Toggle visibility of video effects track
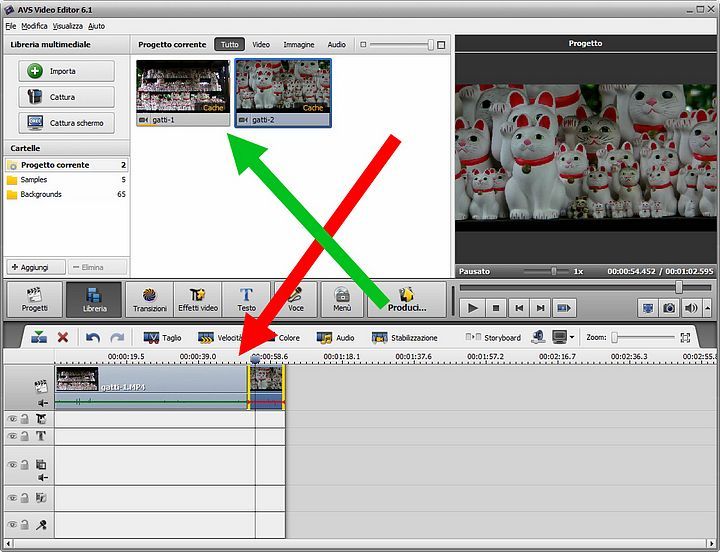This screenshot has height=552, width=720. 12,419
